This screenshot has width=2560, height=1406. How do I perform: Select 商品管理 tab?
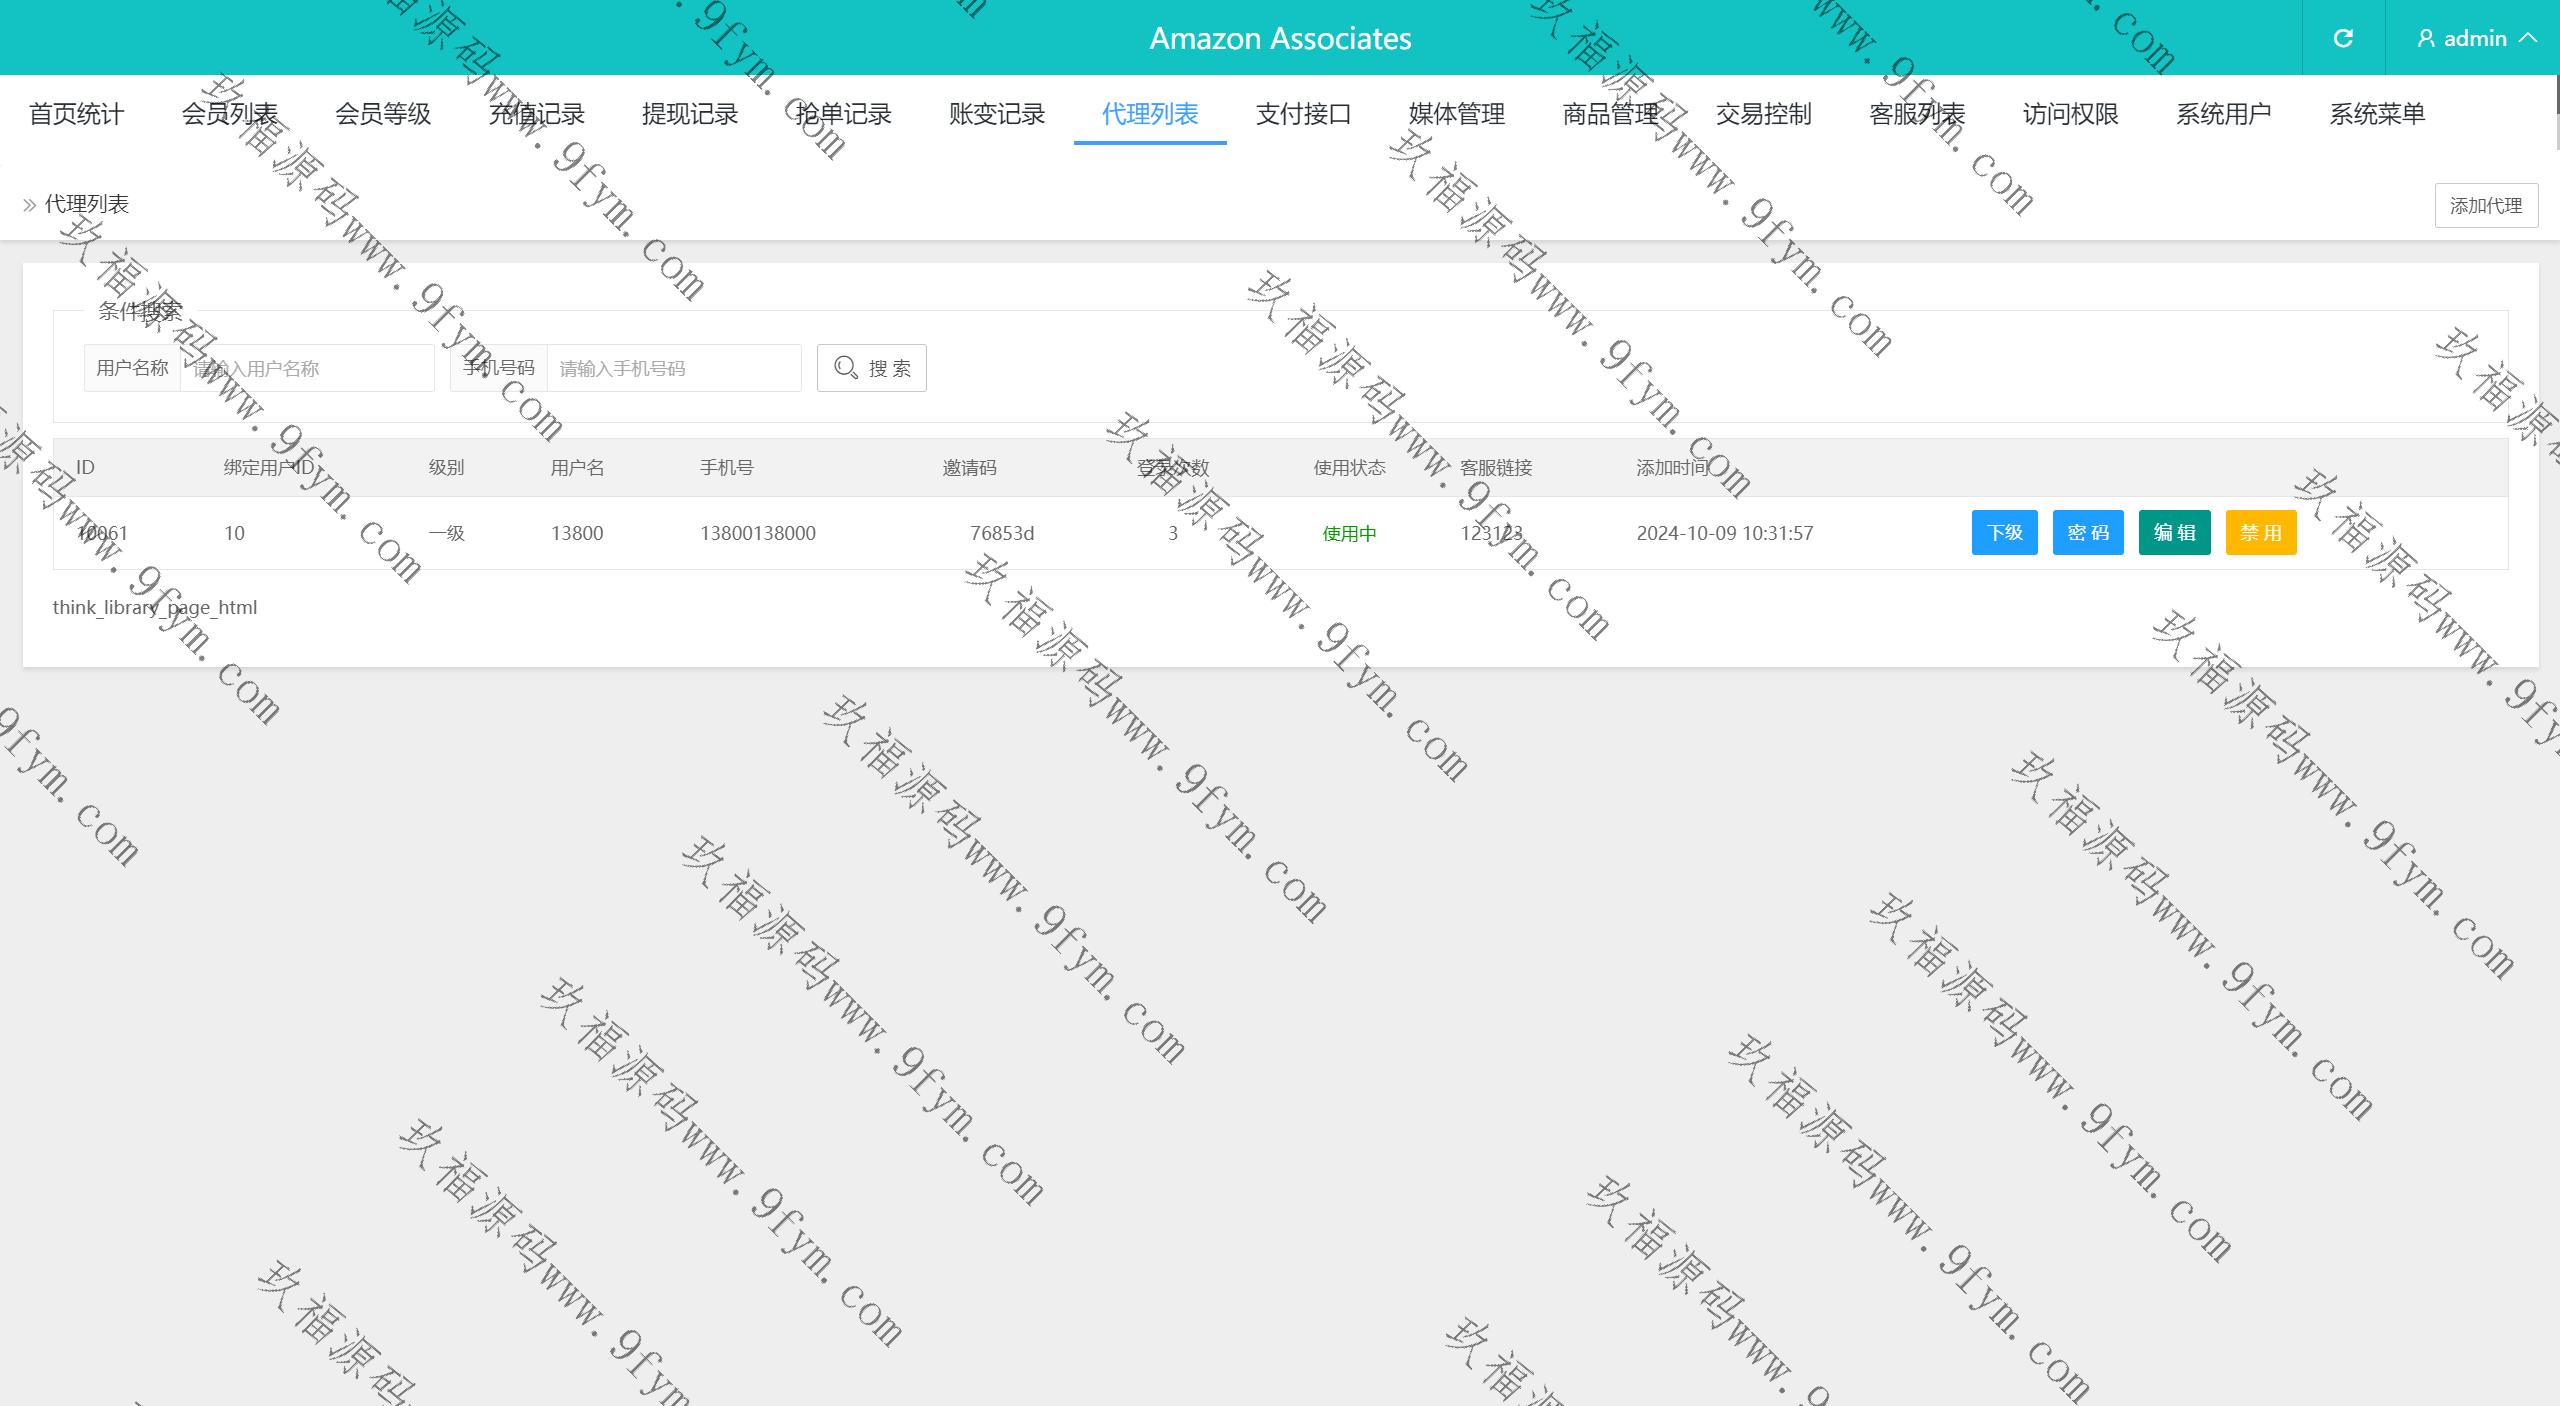(1610, 114)
